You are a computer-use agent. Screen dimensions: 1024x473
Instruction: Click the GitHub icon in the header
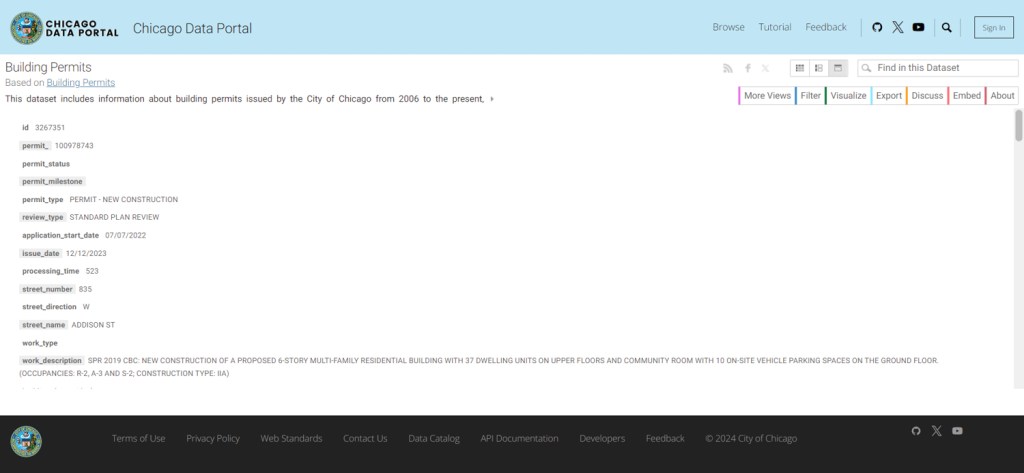click(877, 27)
